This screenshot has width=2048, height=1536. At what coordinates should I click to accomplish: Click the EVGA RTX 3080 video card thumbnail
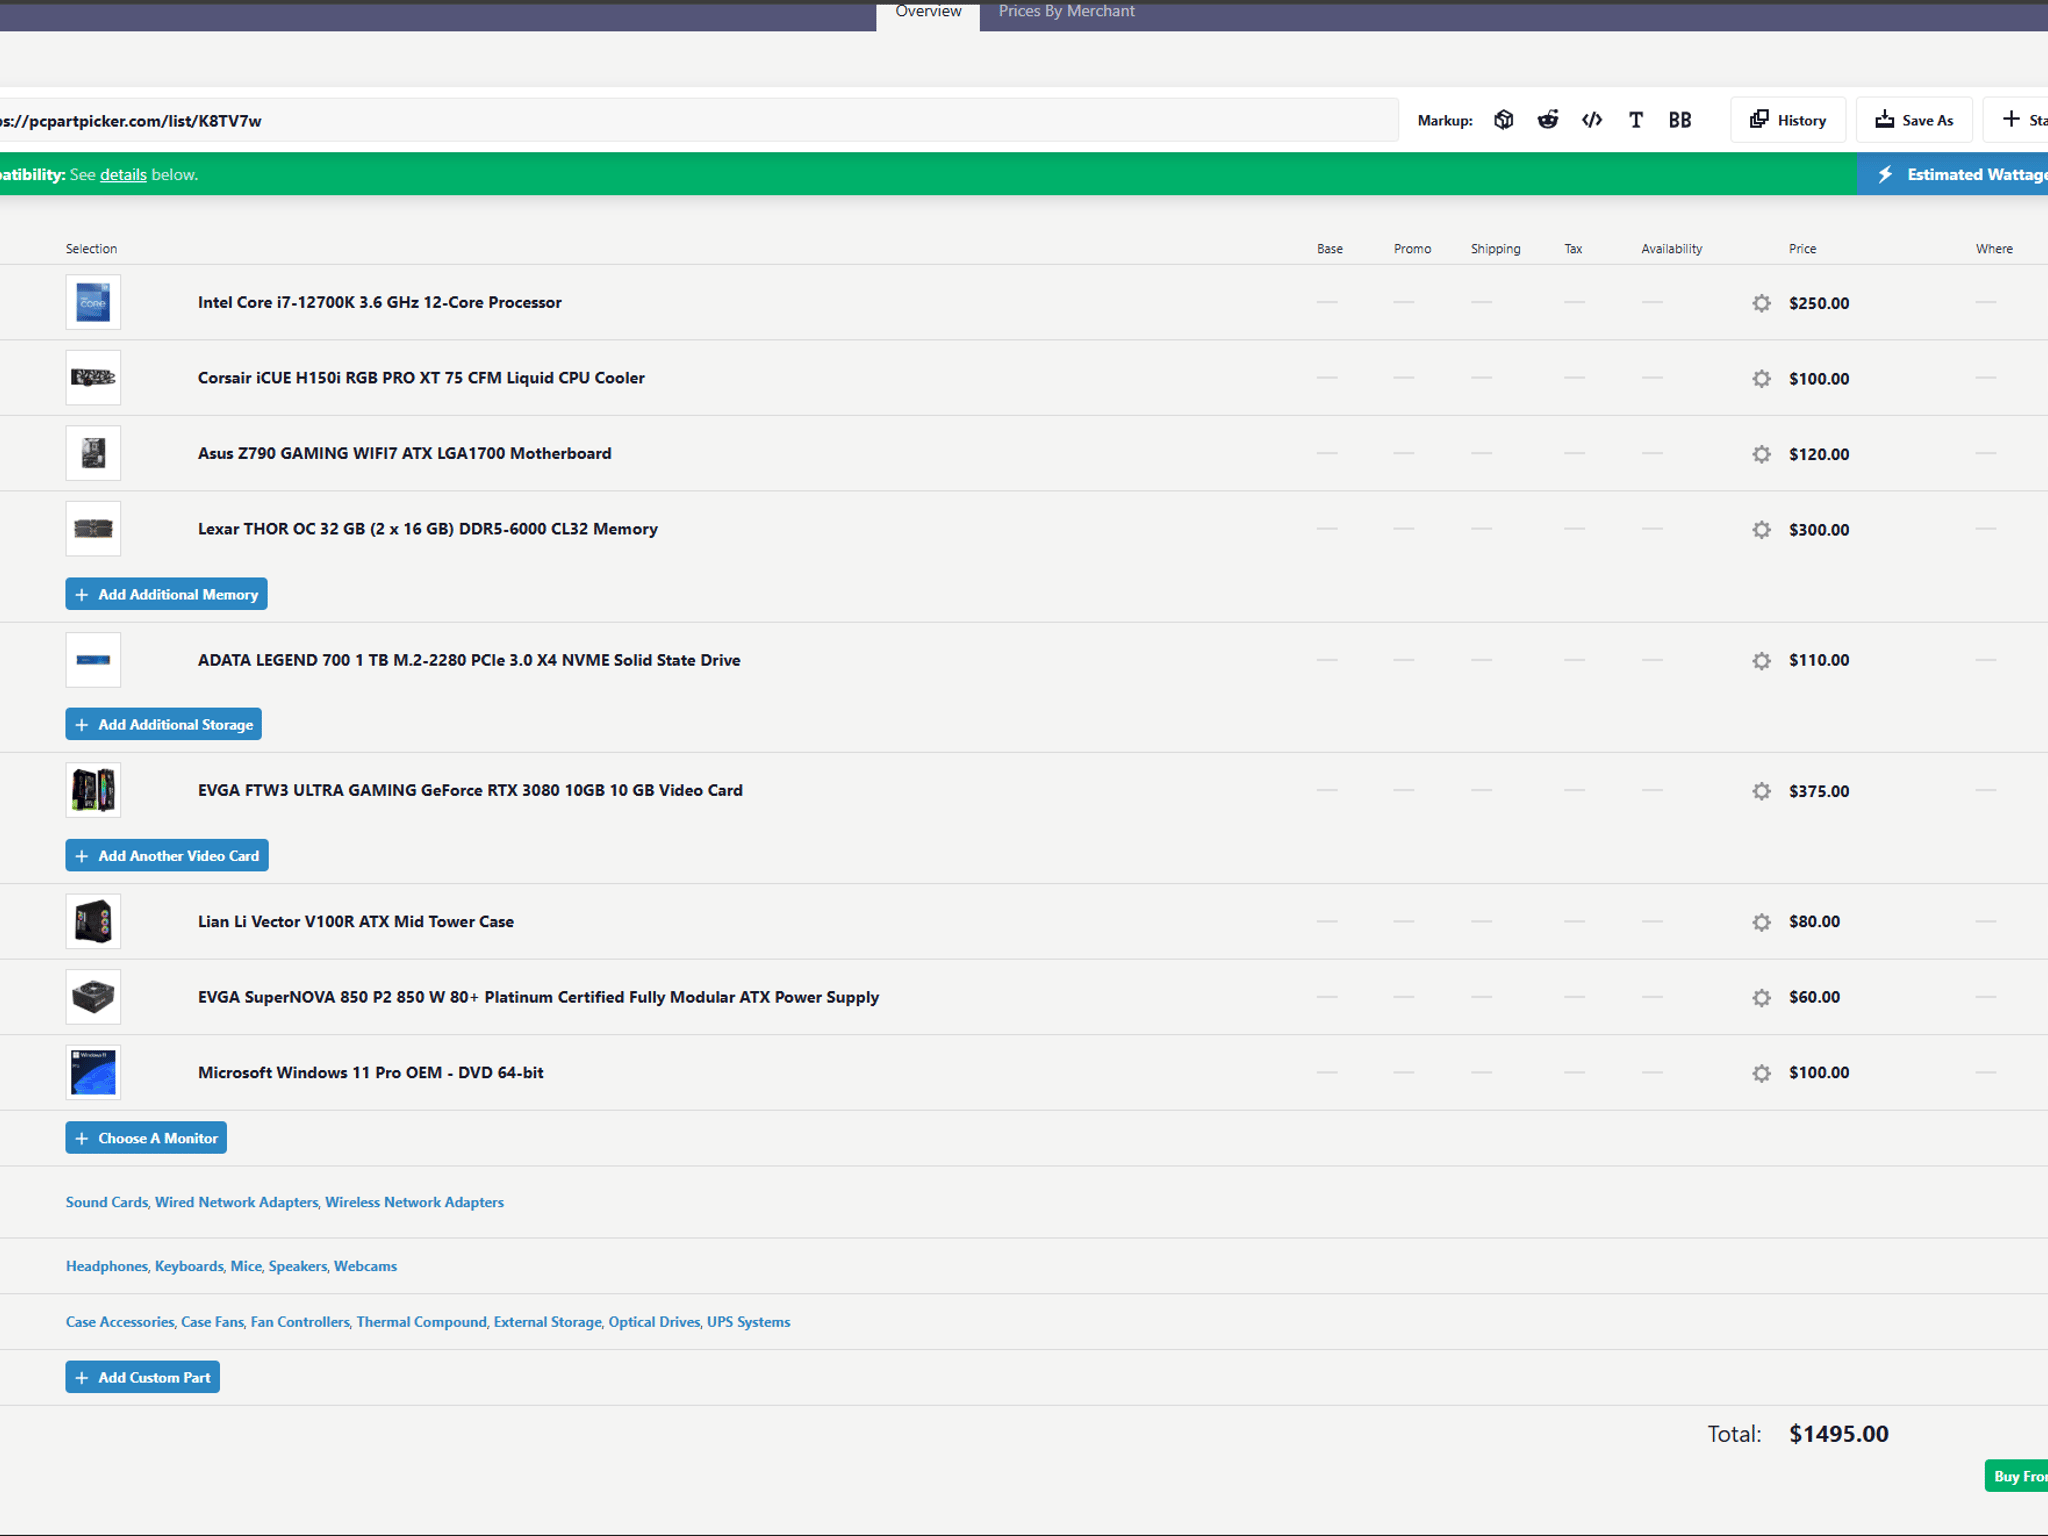[x=93, y=790]
